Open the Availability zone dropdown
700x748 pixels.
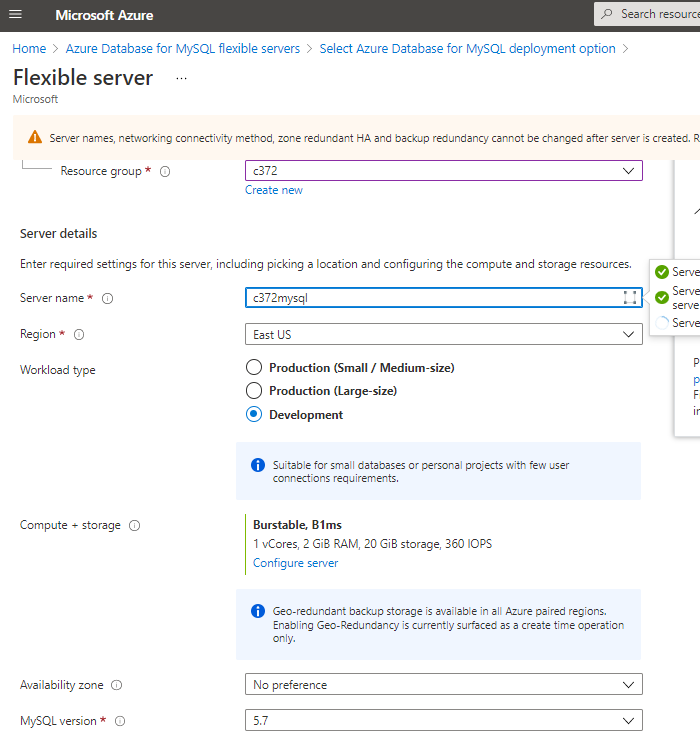[444, 685]
